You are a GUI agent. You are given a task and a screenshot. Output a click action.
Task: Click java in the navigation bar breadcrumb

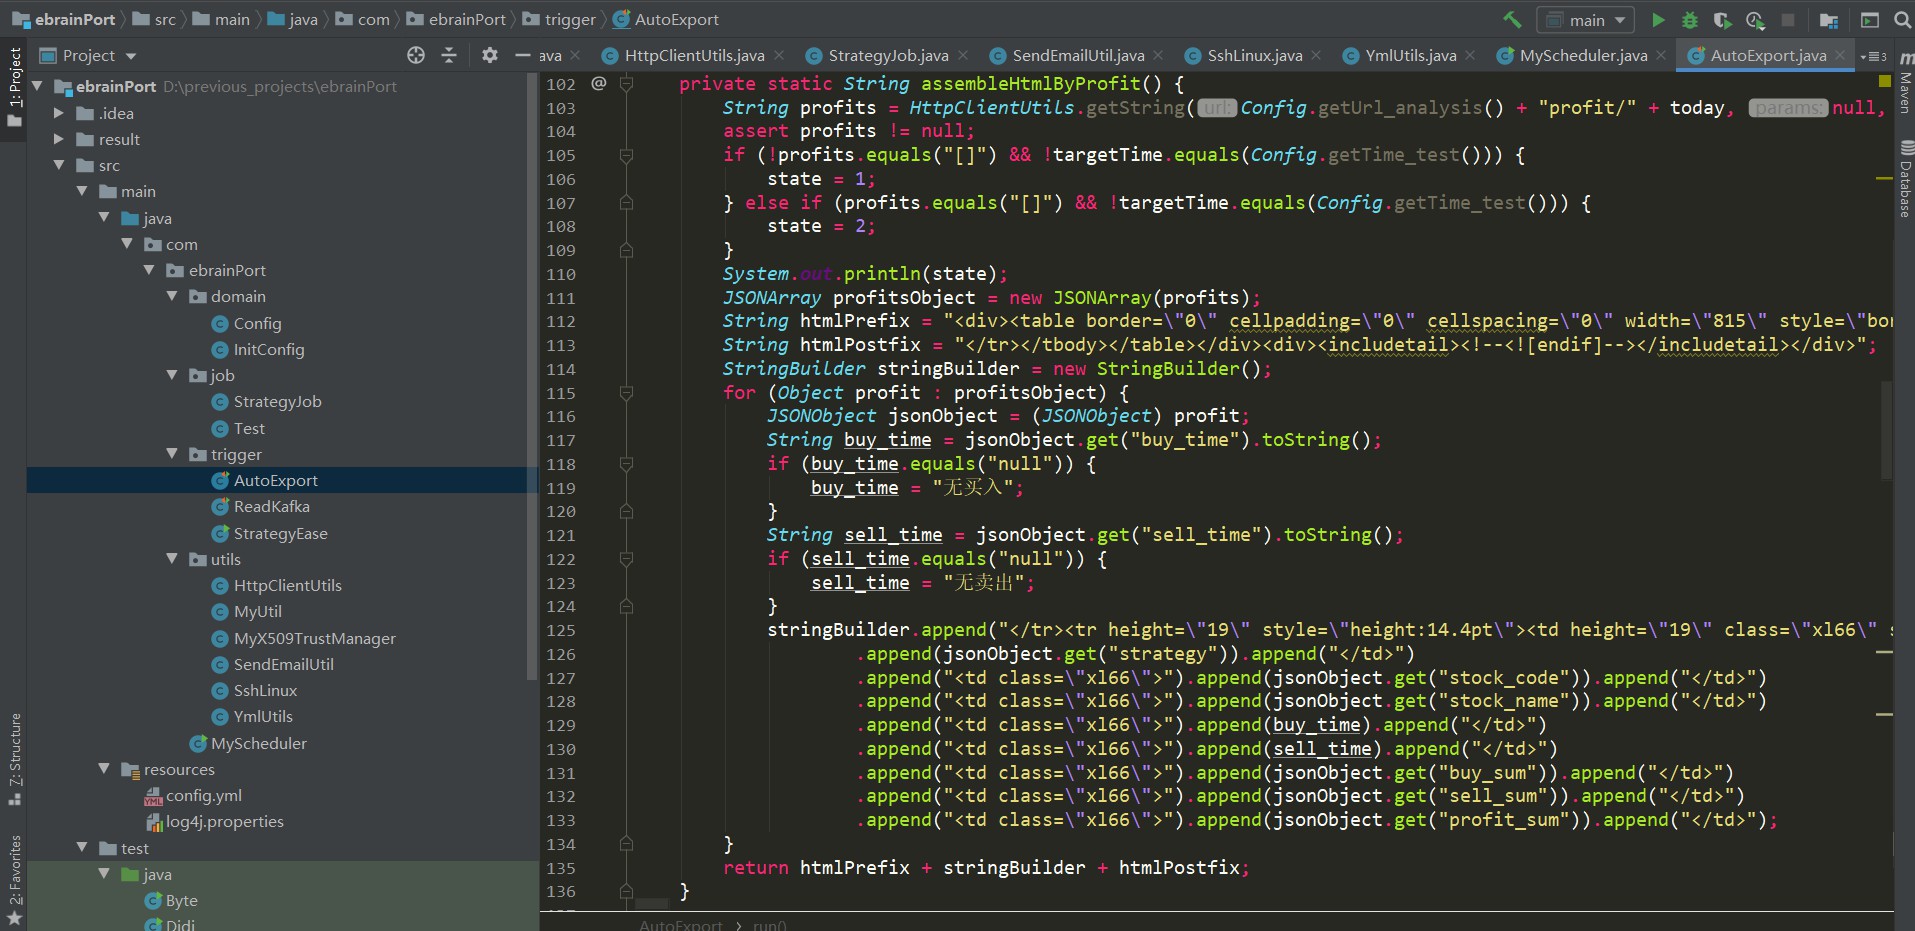(x=293, y=20)
